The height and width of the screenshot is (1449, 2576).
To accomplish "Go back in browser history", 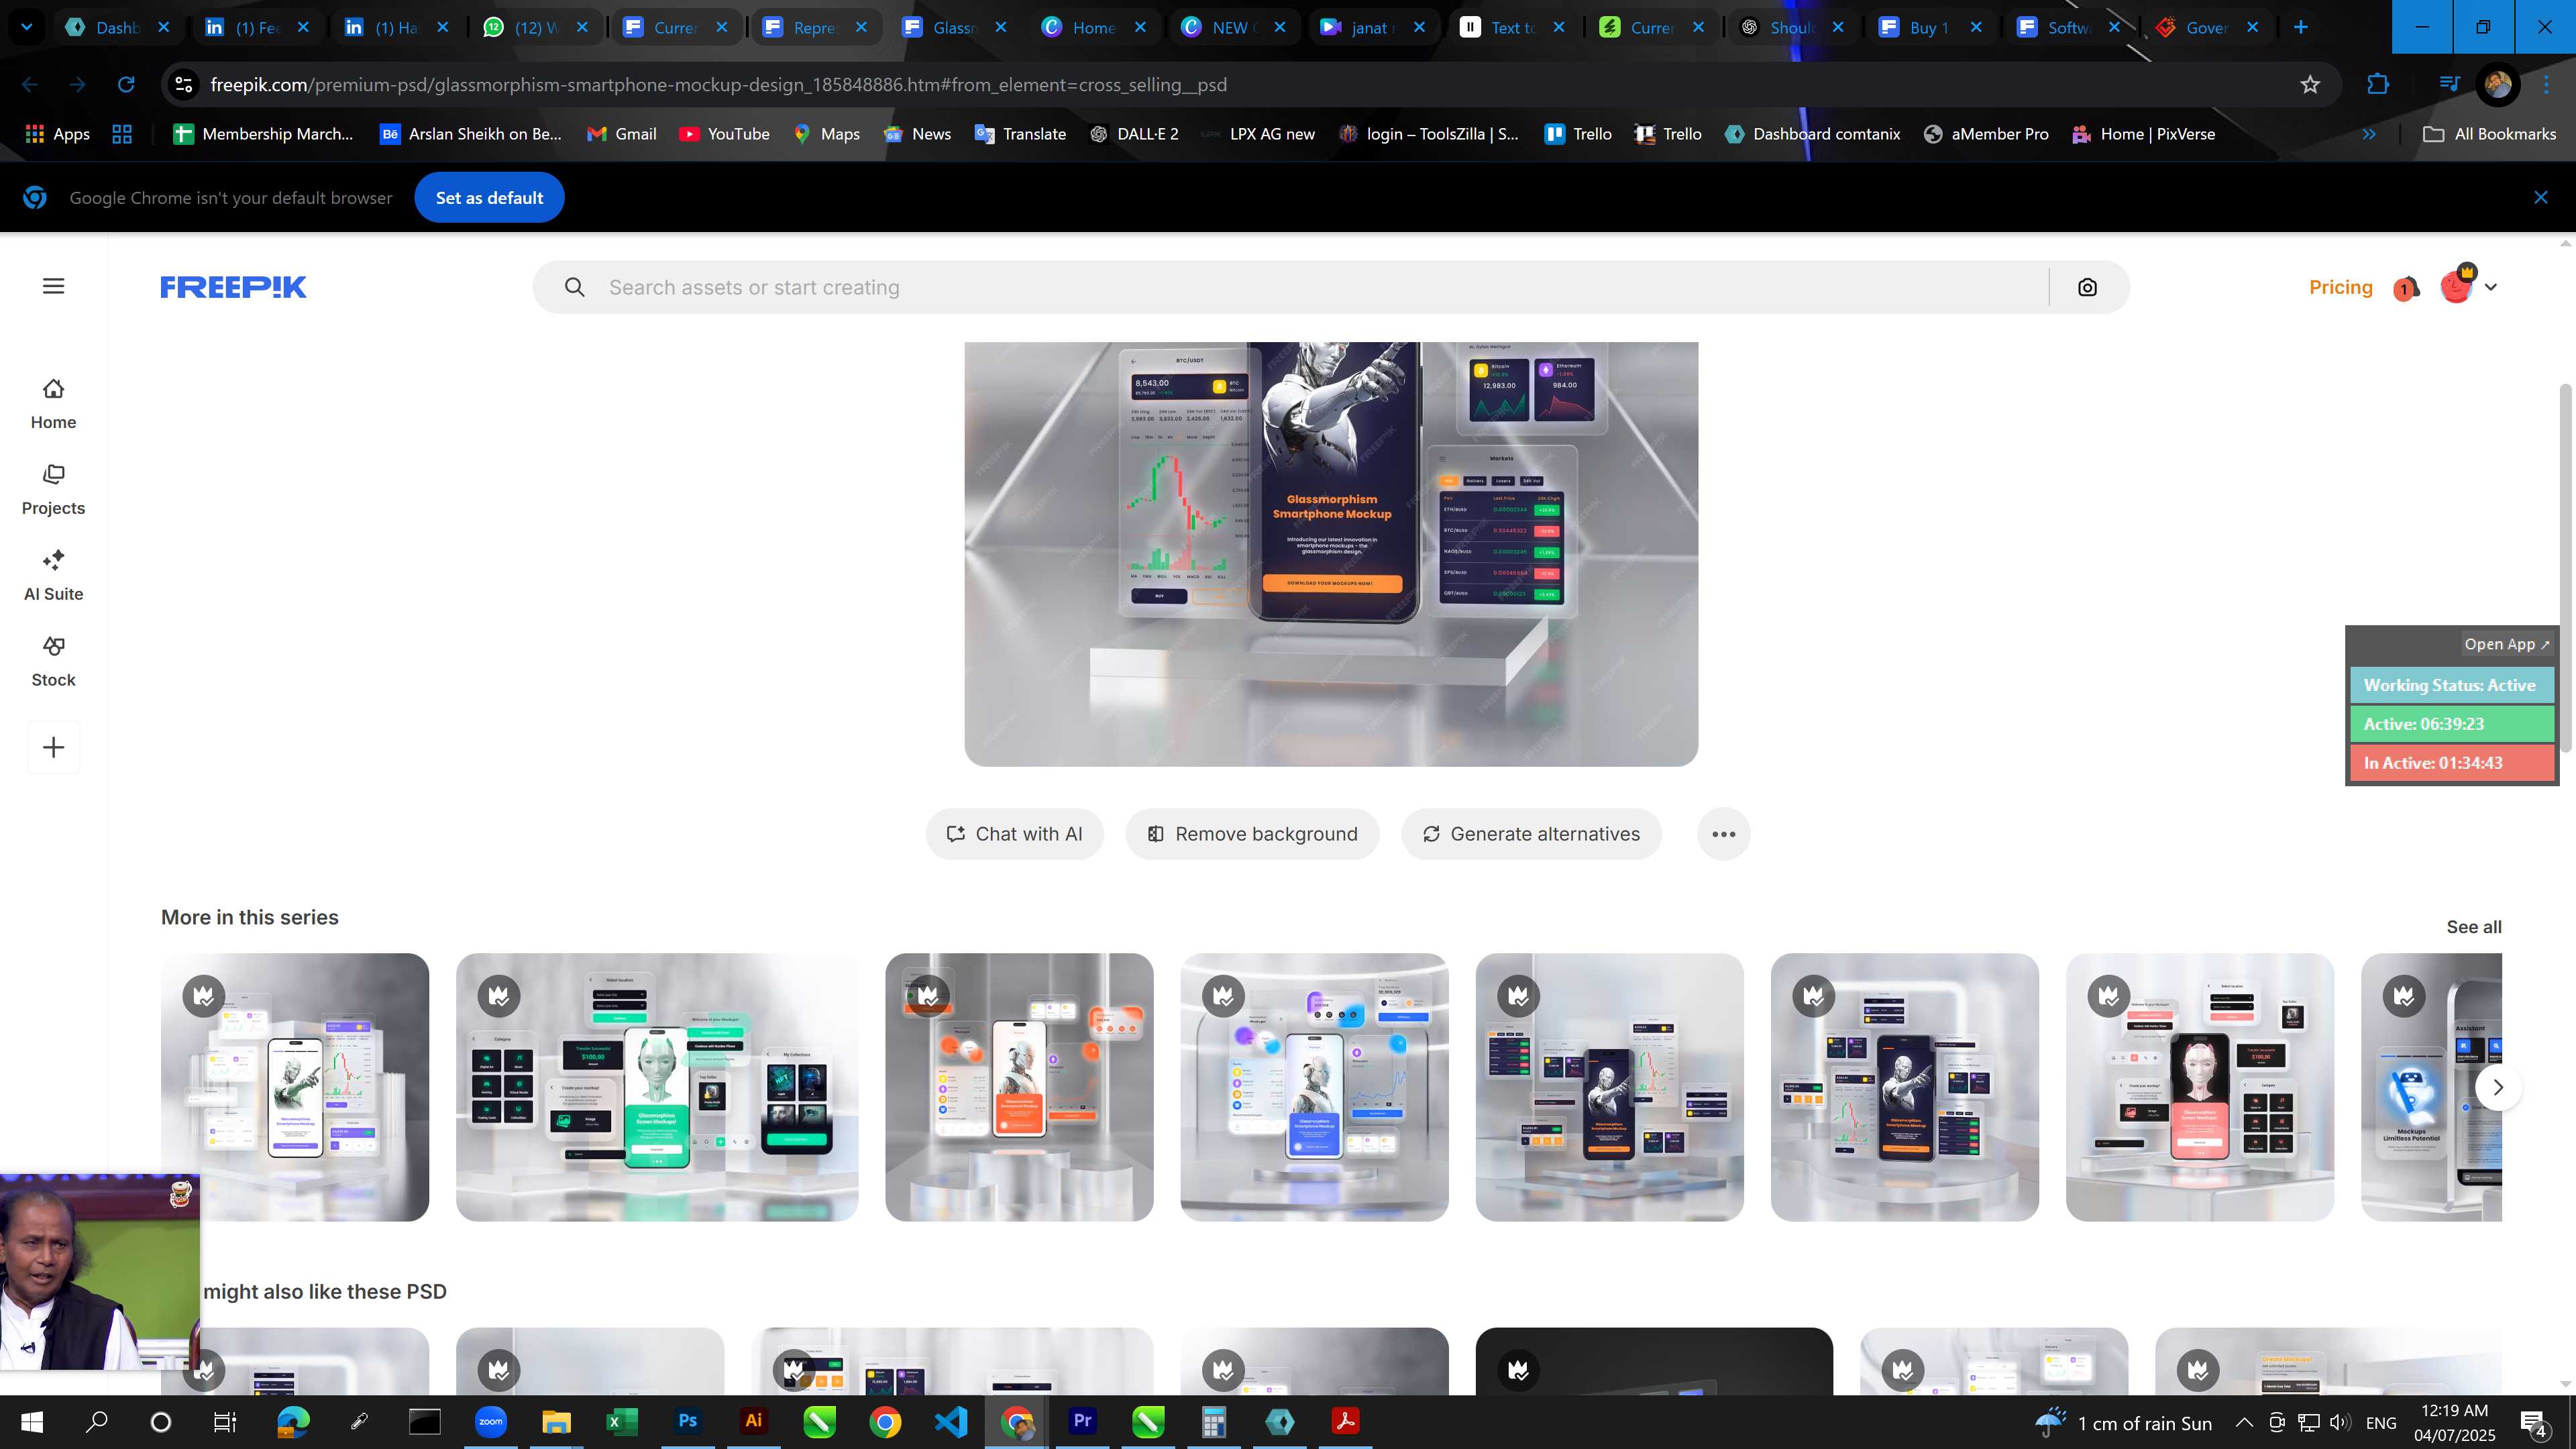I will point(30,85).
